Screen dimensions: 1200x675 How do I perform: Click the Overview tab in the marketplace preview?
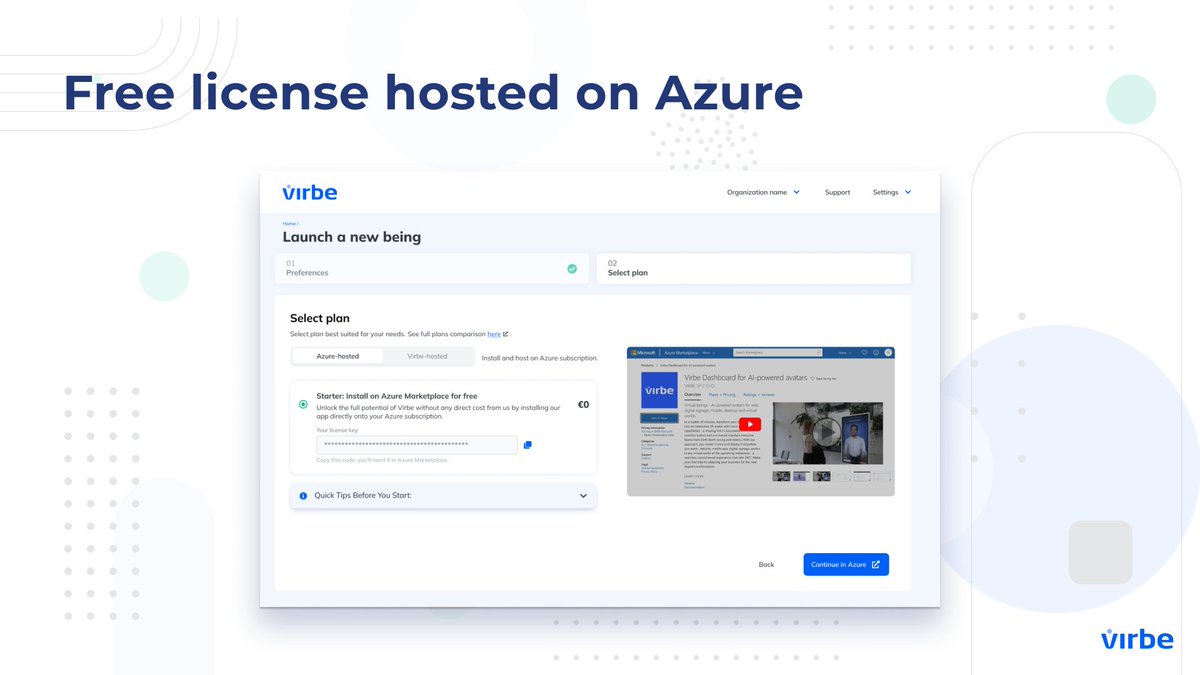click(692, 394)
